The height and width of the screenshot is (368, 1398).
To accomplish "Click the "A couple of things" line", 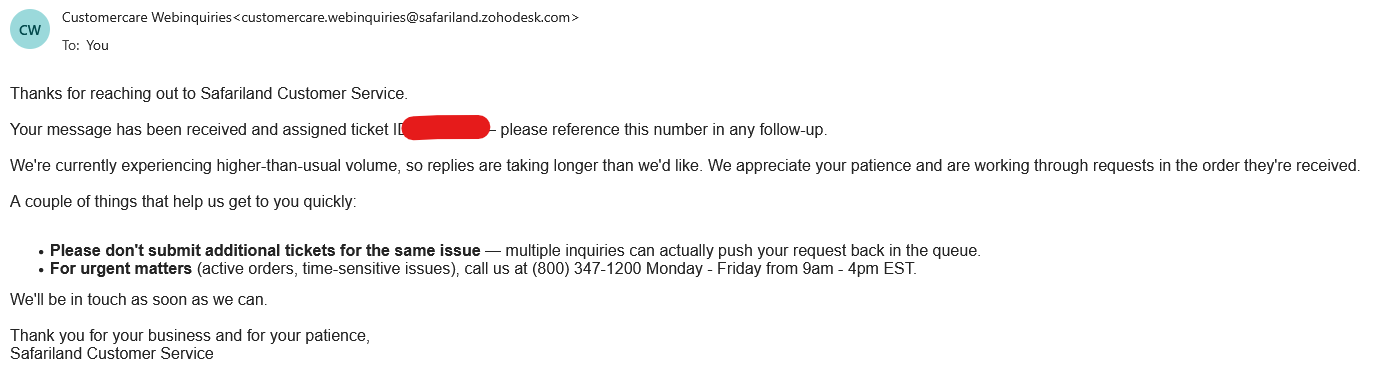I will pos(183,202).
